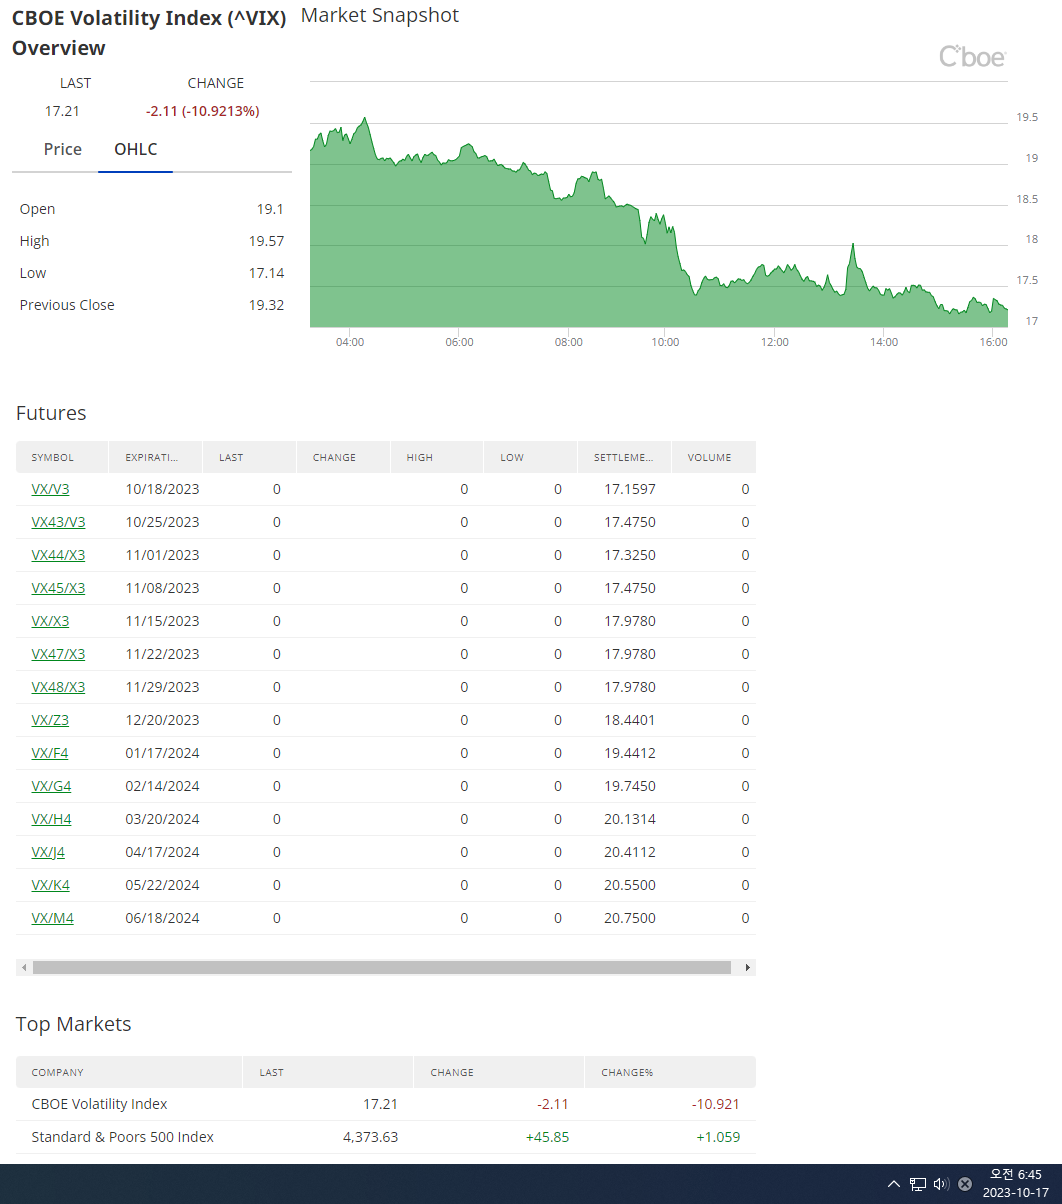Sort Top Markets by COMPANY header
The width and height of the screenshot is (1062, 1204).
point(129,1072)
